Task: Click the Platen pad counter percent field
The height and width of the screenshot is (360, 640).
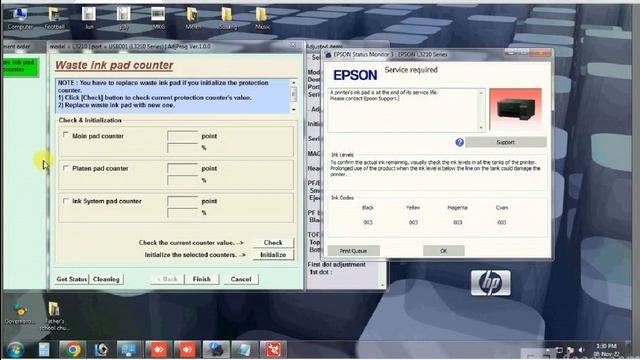Action: coord(182,180)
